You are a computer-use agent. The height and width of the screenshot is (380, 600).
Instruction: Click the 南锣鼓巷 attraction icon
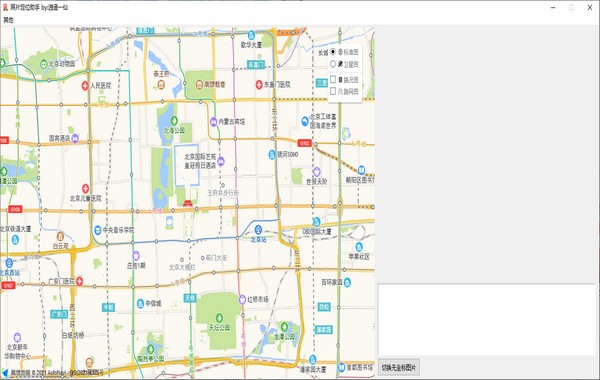pos(199,85)
